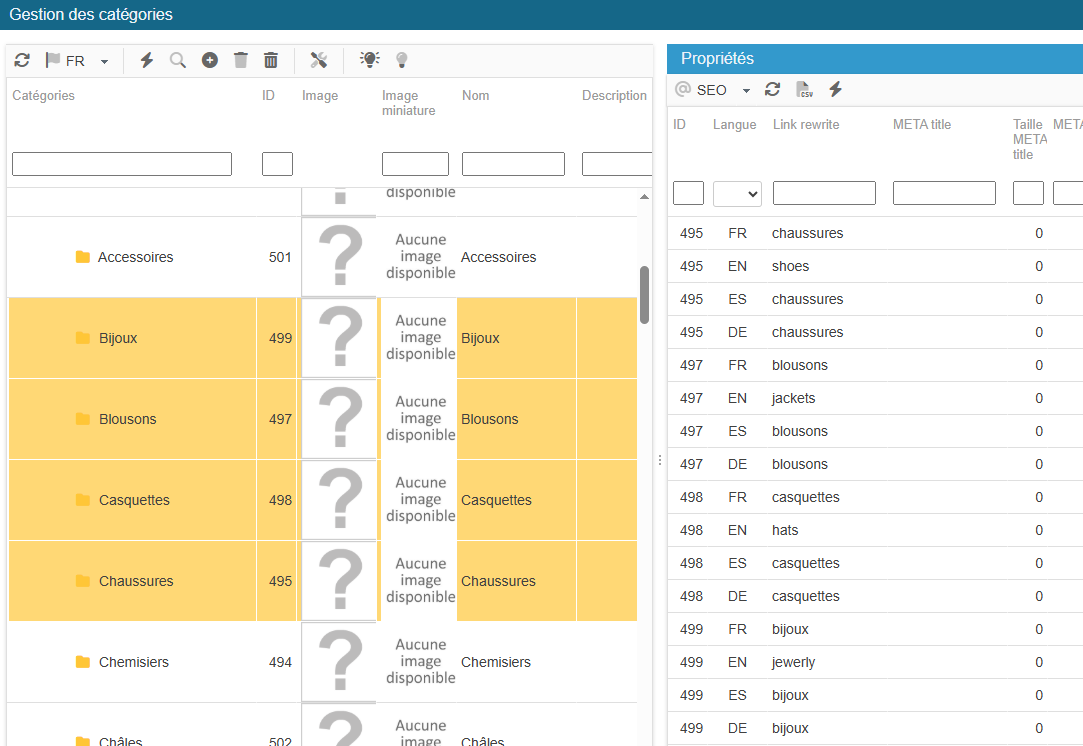
Task: Click the Accessoires folder icon
Action: click(83, 257)
